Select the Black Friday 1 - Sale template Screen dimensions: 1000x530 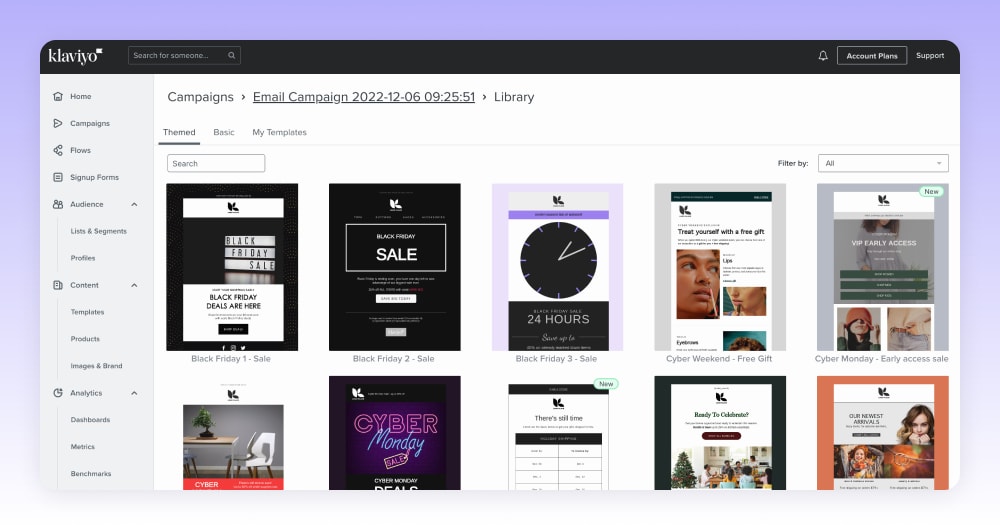coord(232,267)
